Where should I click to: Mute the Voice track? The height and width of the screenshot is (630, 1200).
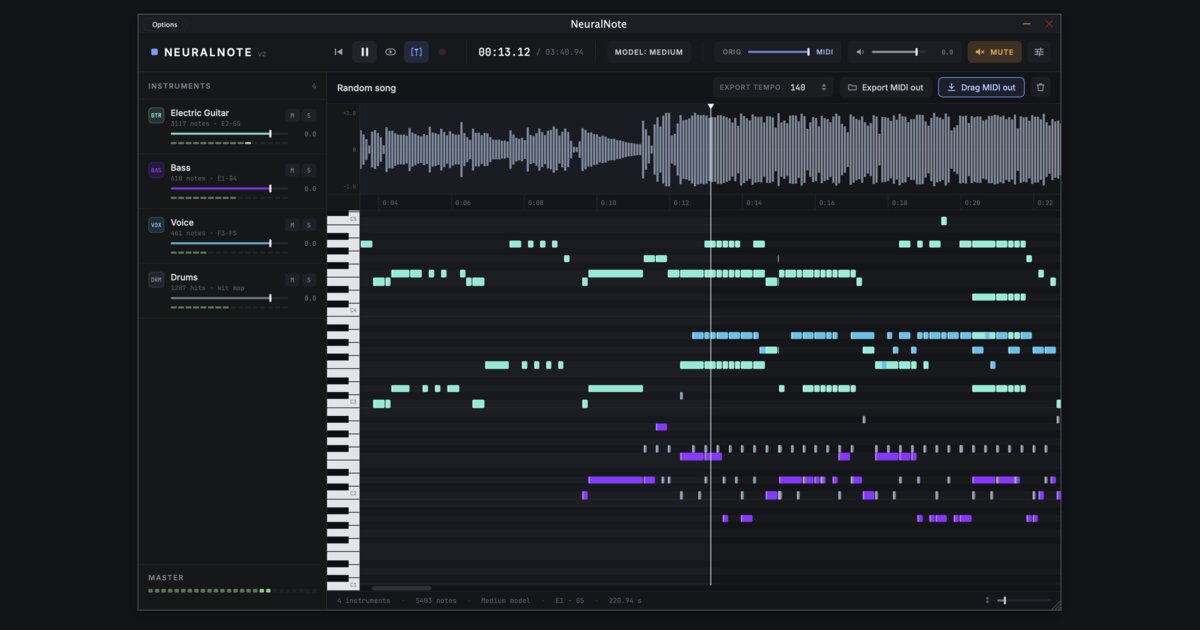[292, 225]
